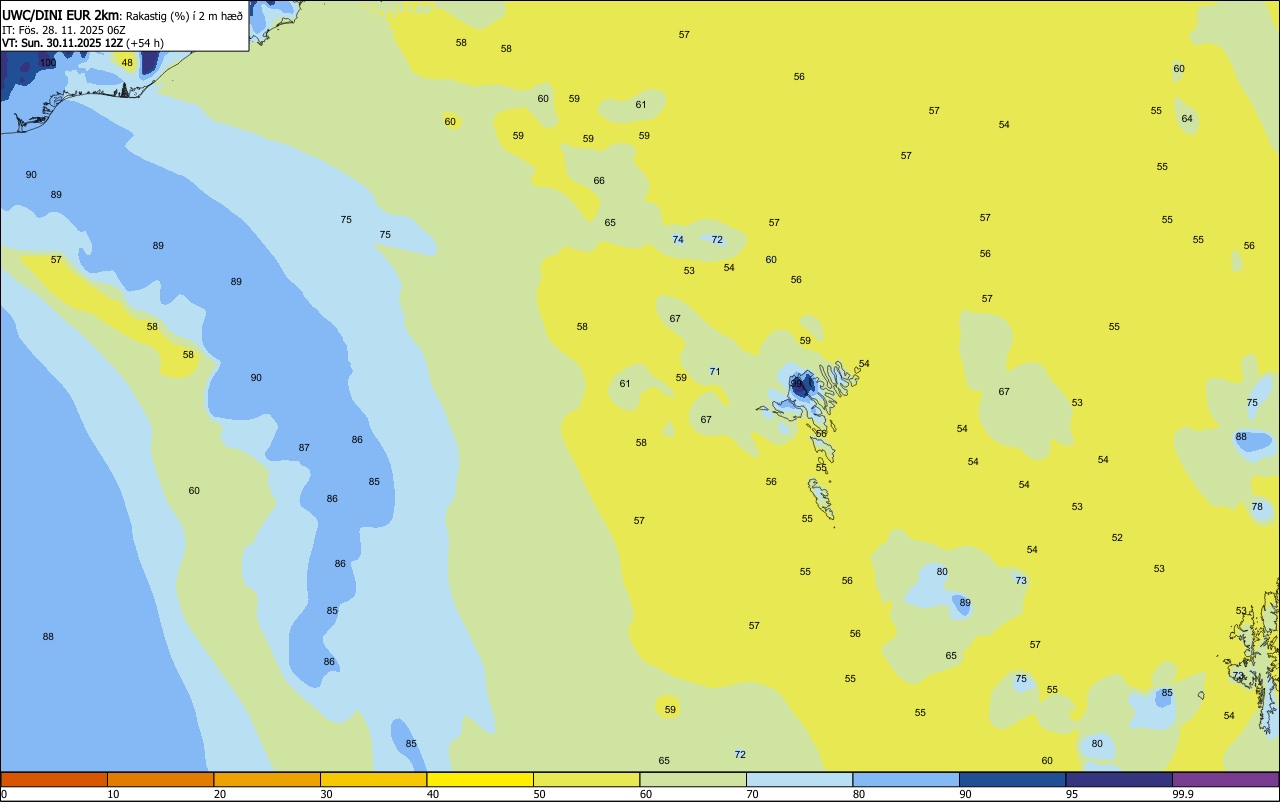Click the 'IT: Fös. 28. 11. 2025 06Z' line

pyautogui.click(x=63, y=30)
